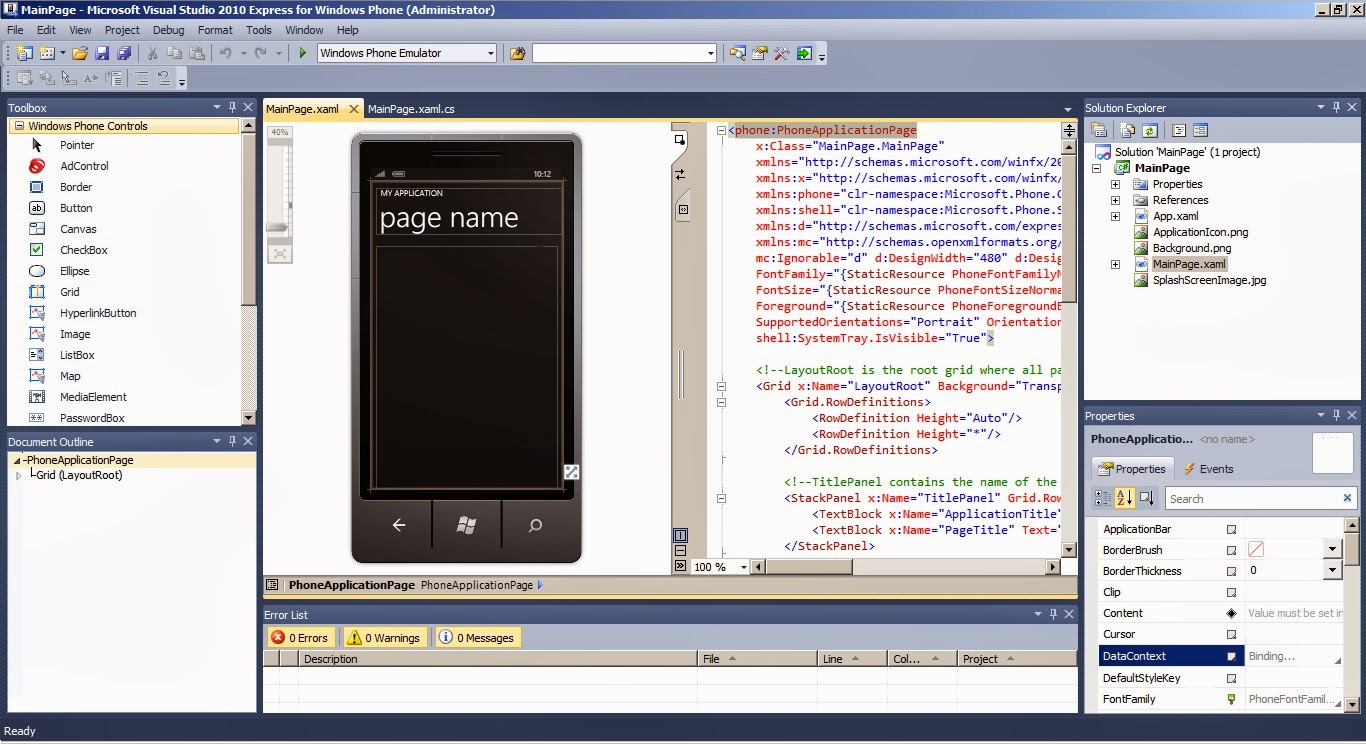Select SplashScreenImage.jpg in Solution Explorer
The image size is (1366, 744).
tap(1209, 280)
